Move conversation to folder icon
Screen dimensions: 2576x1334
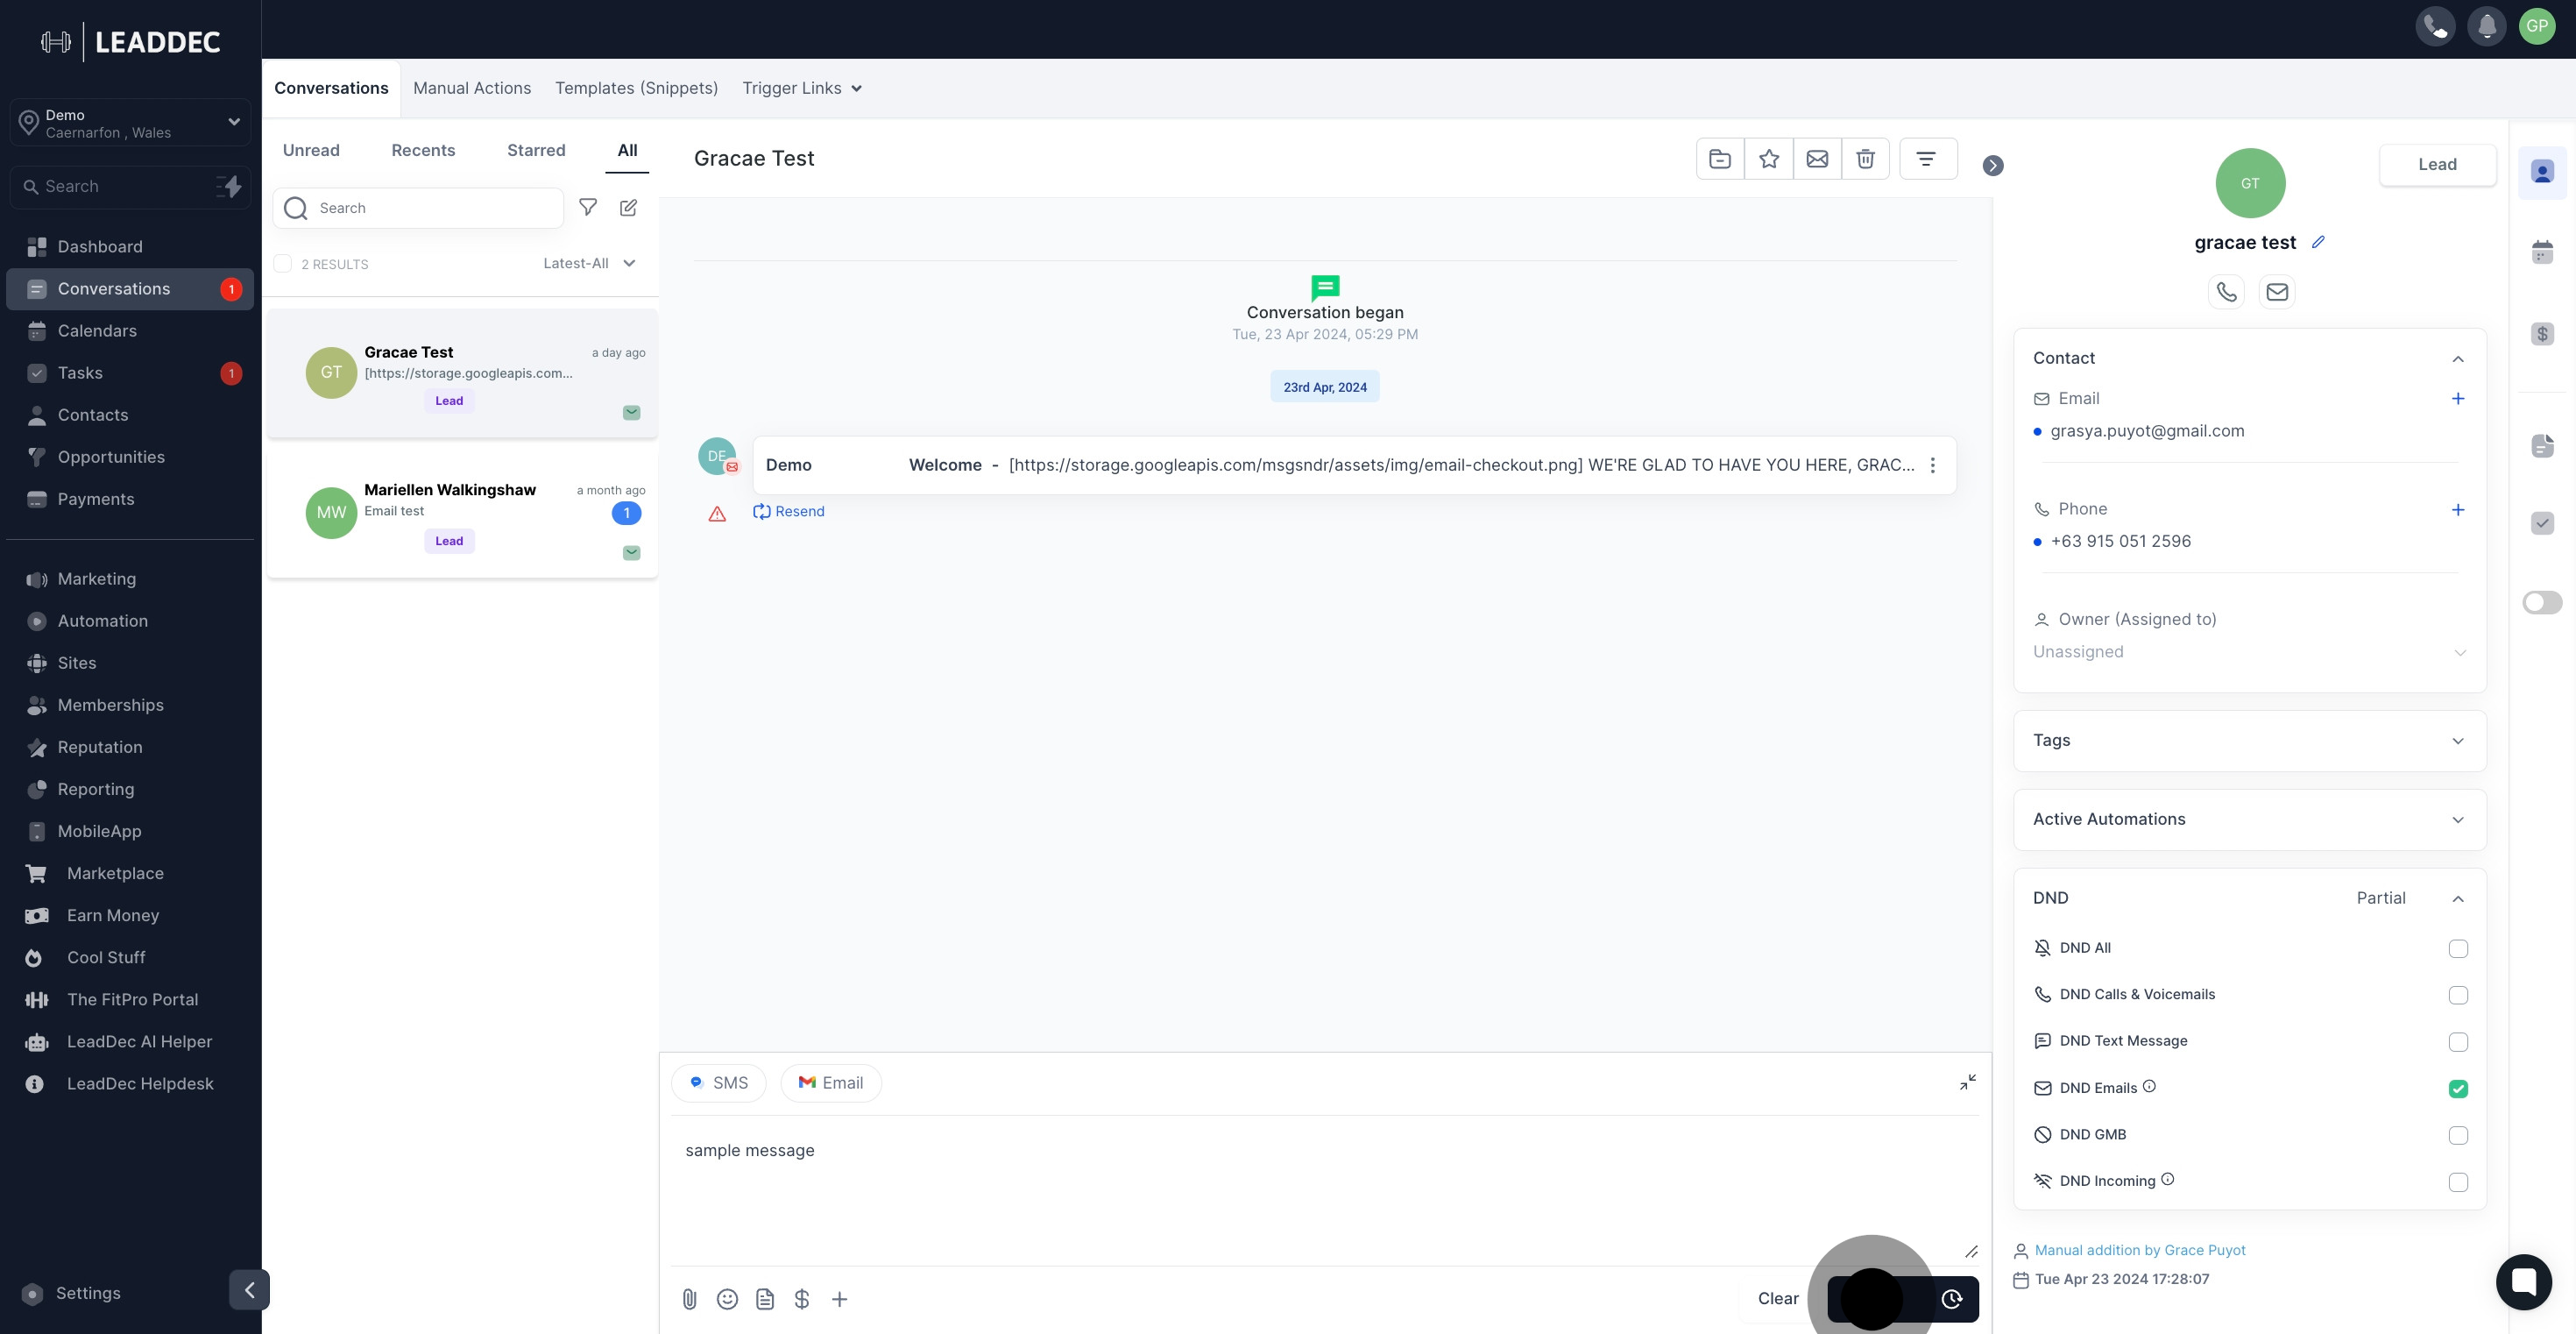coord(1720,158)
